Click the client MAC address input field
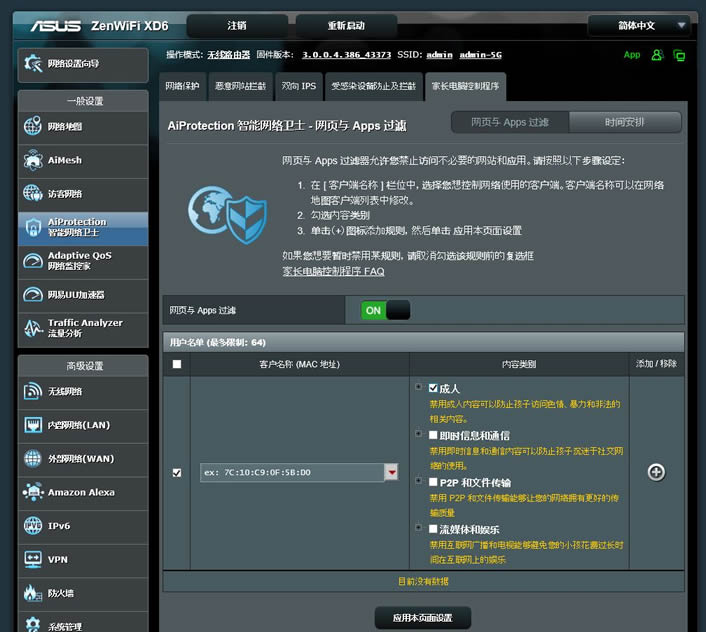Viewport: 706px width, 632px height. (x=292, y=472)
